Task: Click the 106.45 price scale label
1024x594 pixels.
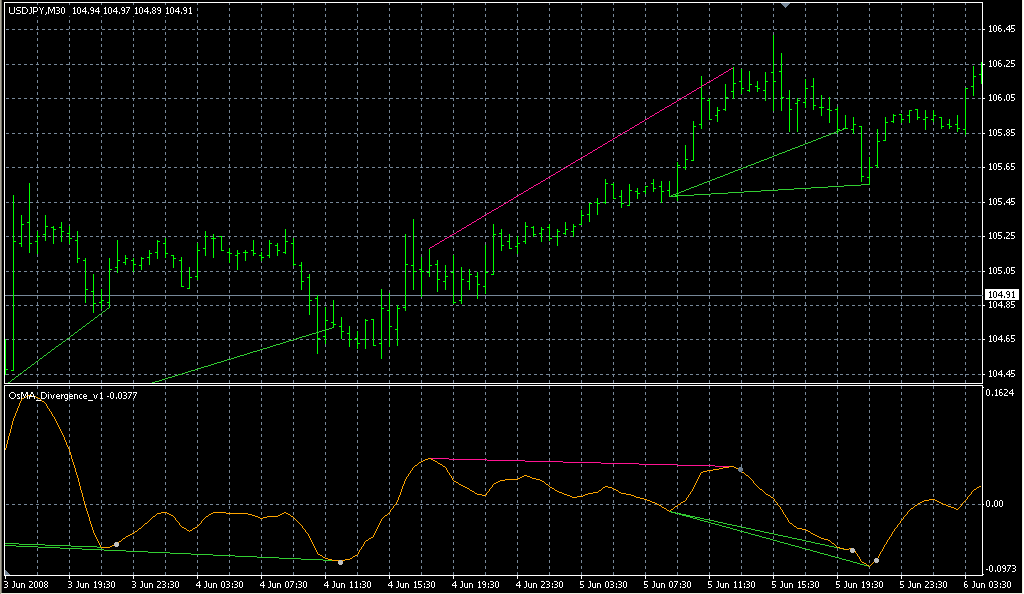Action: tap(1002, 29)
